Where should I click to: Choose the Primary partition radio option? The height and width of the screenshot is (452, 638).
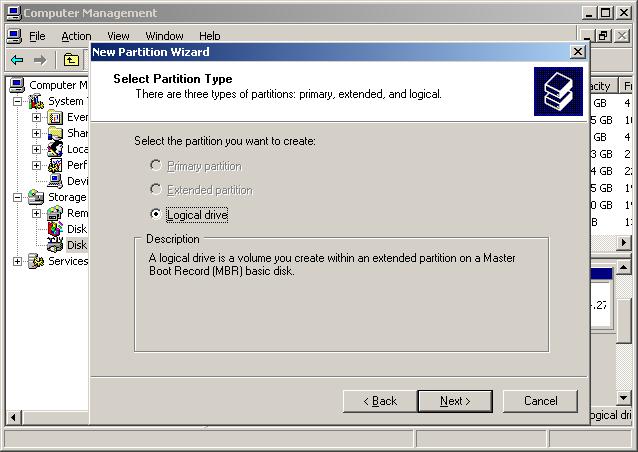155,165
